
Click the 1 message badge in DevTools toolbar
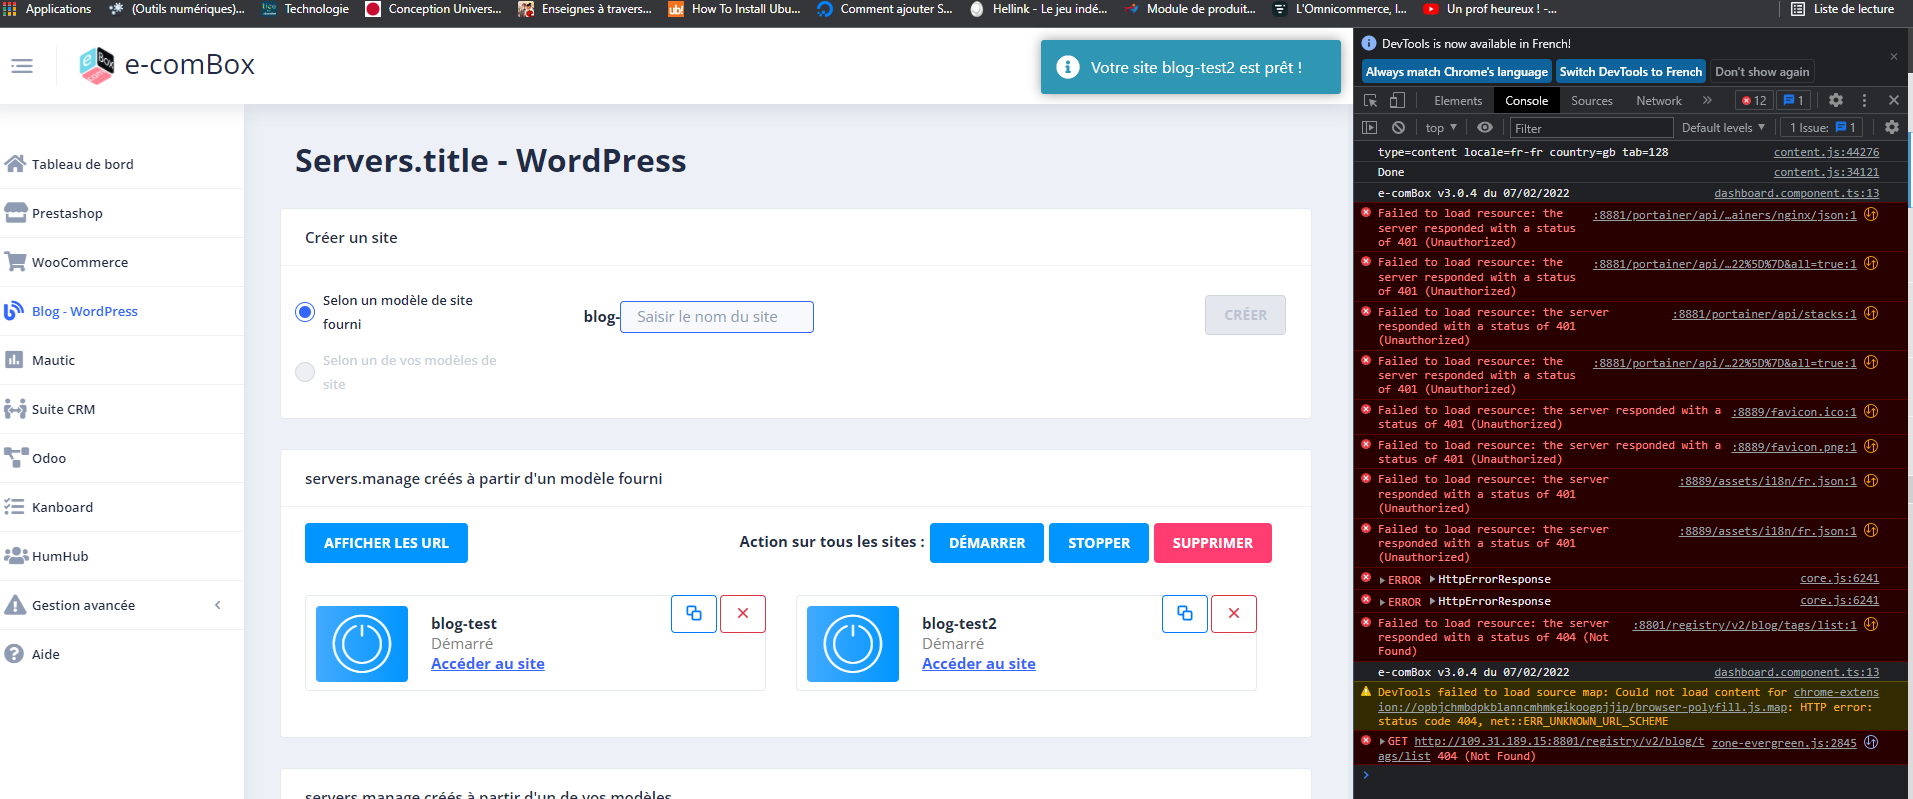click(1794, 100)
